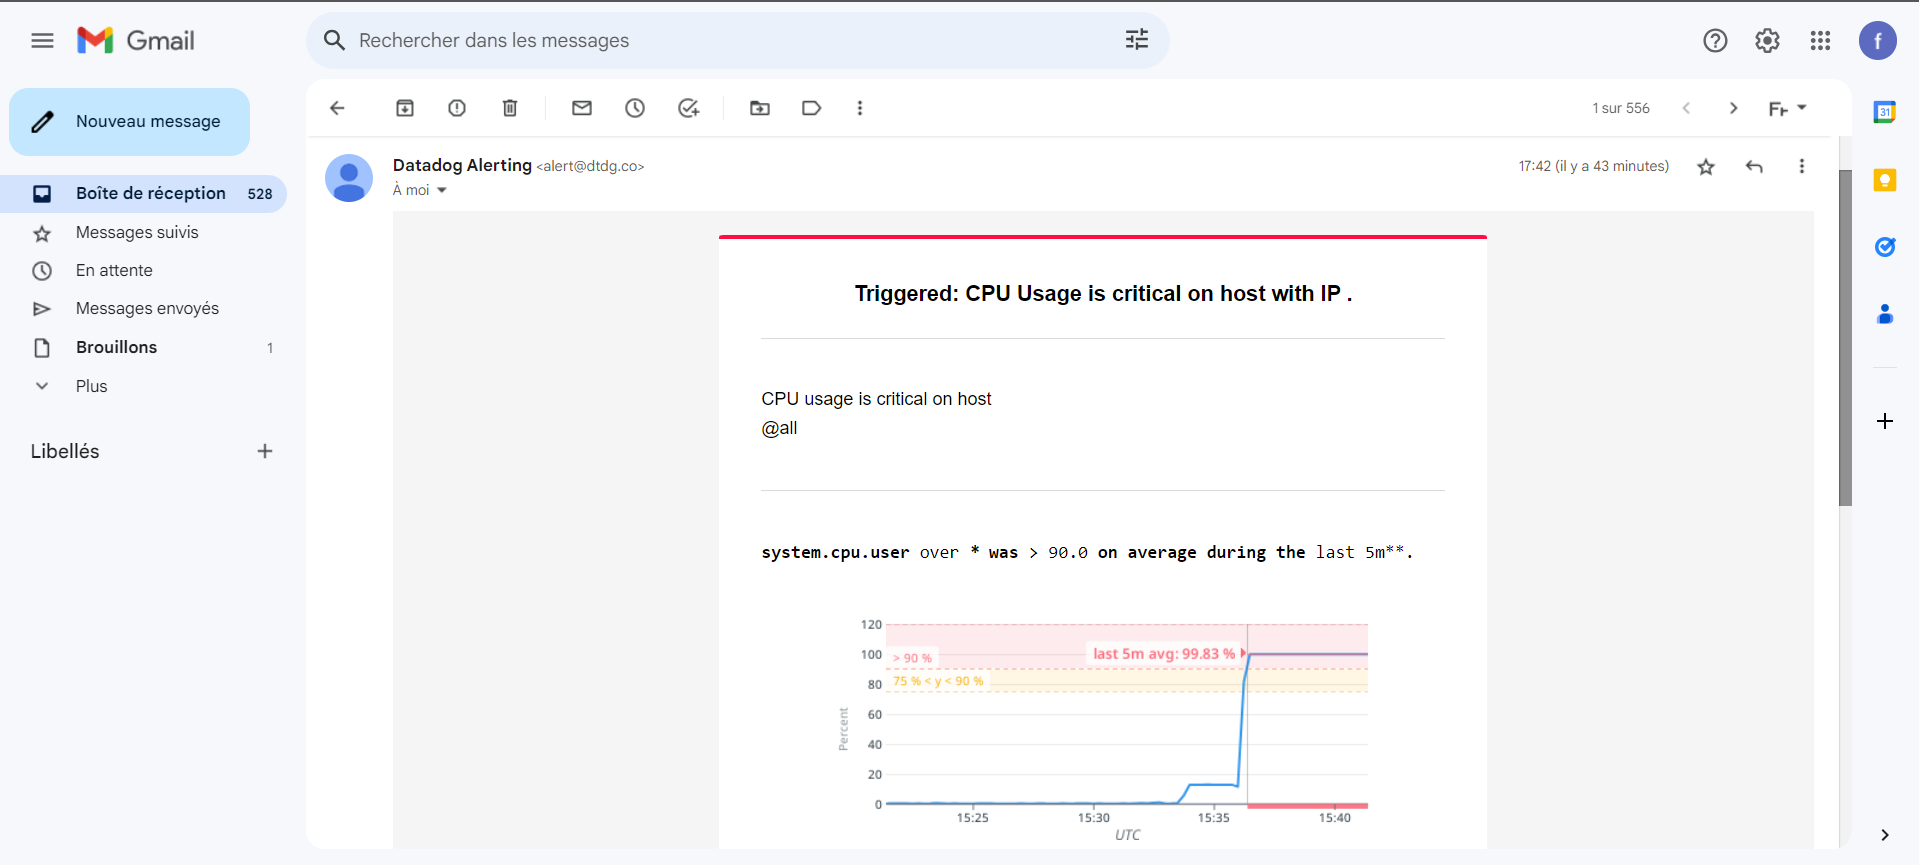Go back to inbox with arrow
Image resolution: width=1919 pixels, height=865 pixels.
click(x=337, y=108)
